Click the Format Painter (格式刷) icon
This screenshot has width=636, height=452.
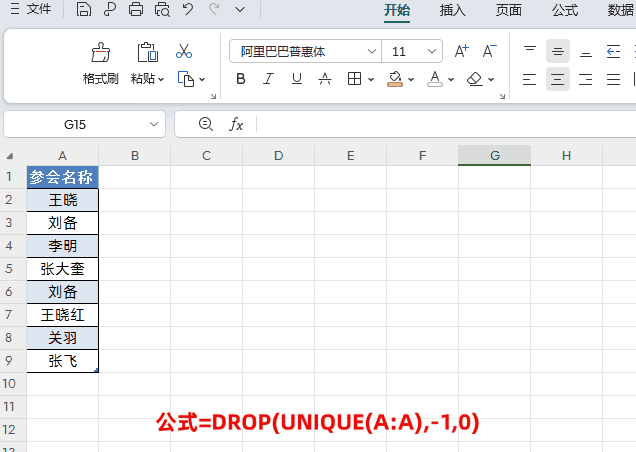pyautogui.click(x=100, y=53)
